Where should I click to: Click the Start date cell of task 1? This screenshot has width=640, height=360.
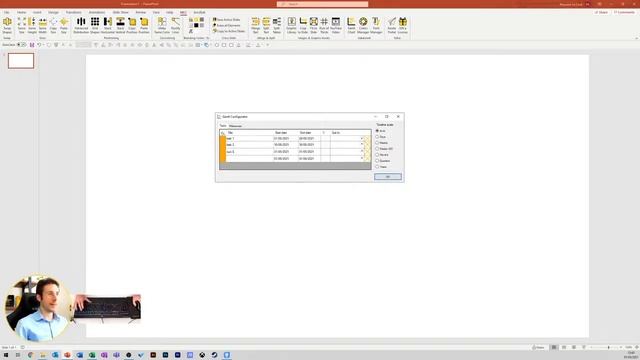[x=285, y=138]
